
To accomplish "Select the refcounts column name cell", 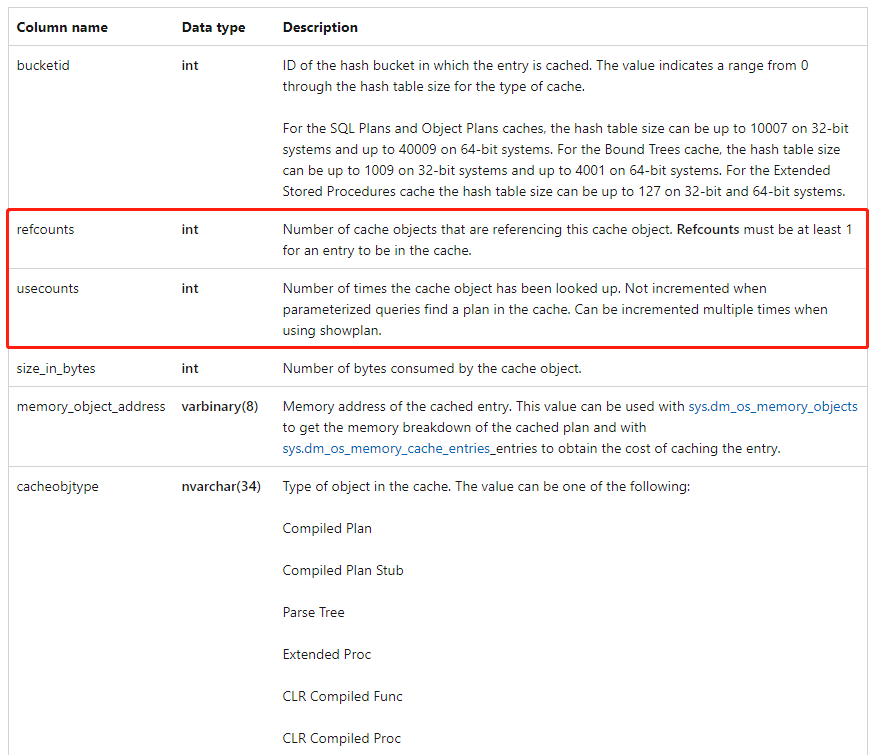I will coord(45,229).
